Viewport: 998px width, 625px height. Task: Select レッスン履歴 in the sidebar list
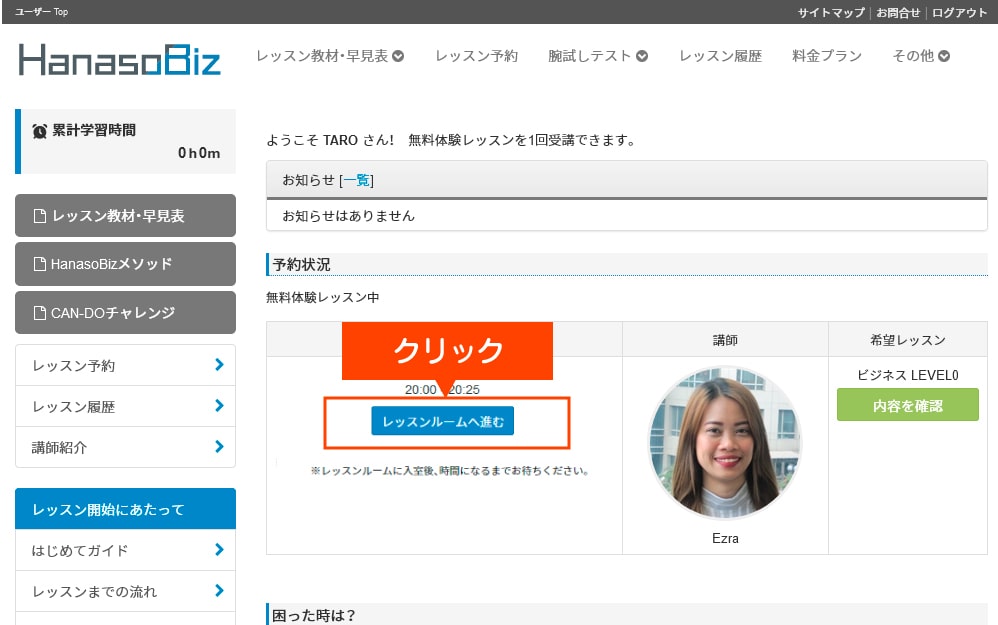(x=125, y=406)
